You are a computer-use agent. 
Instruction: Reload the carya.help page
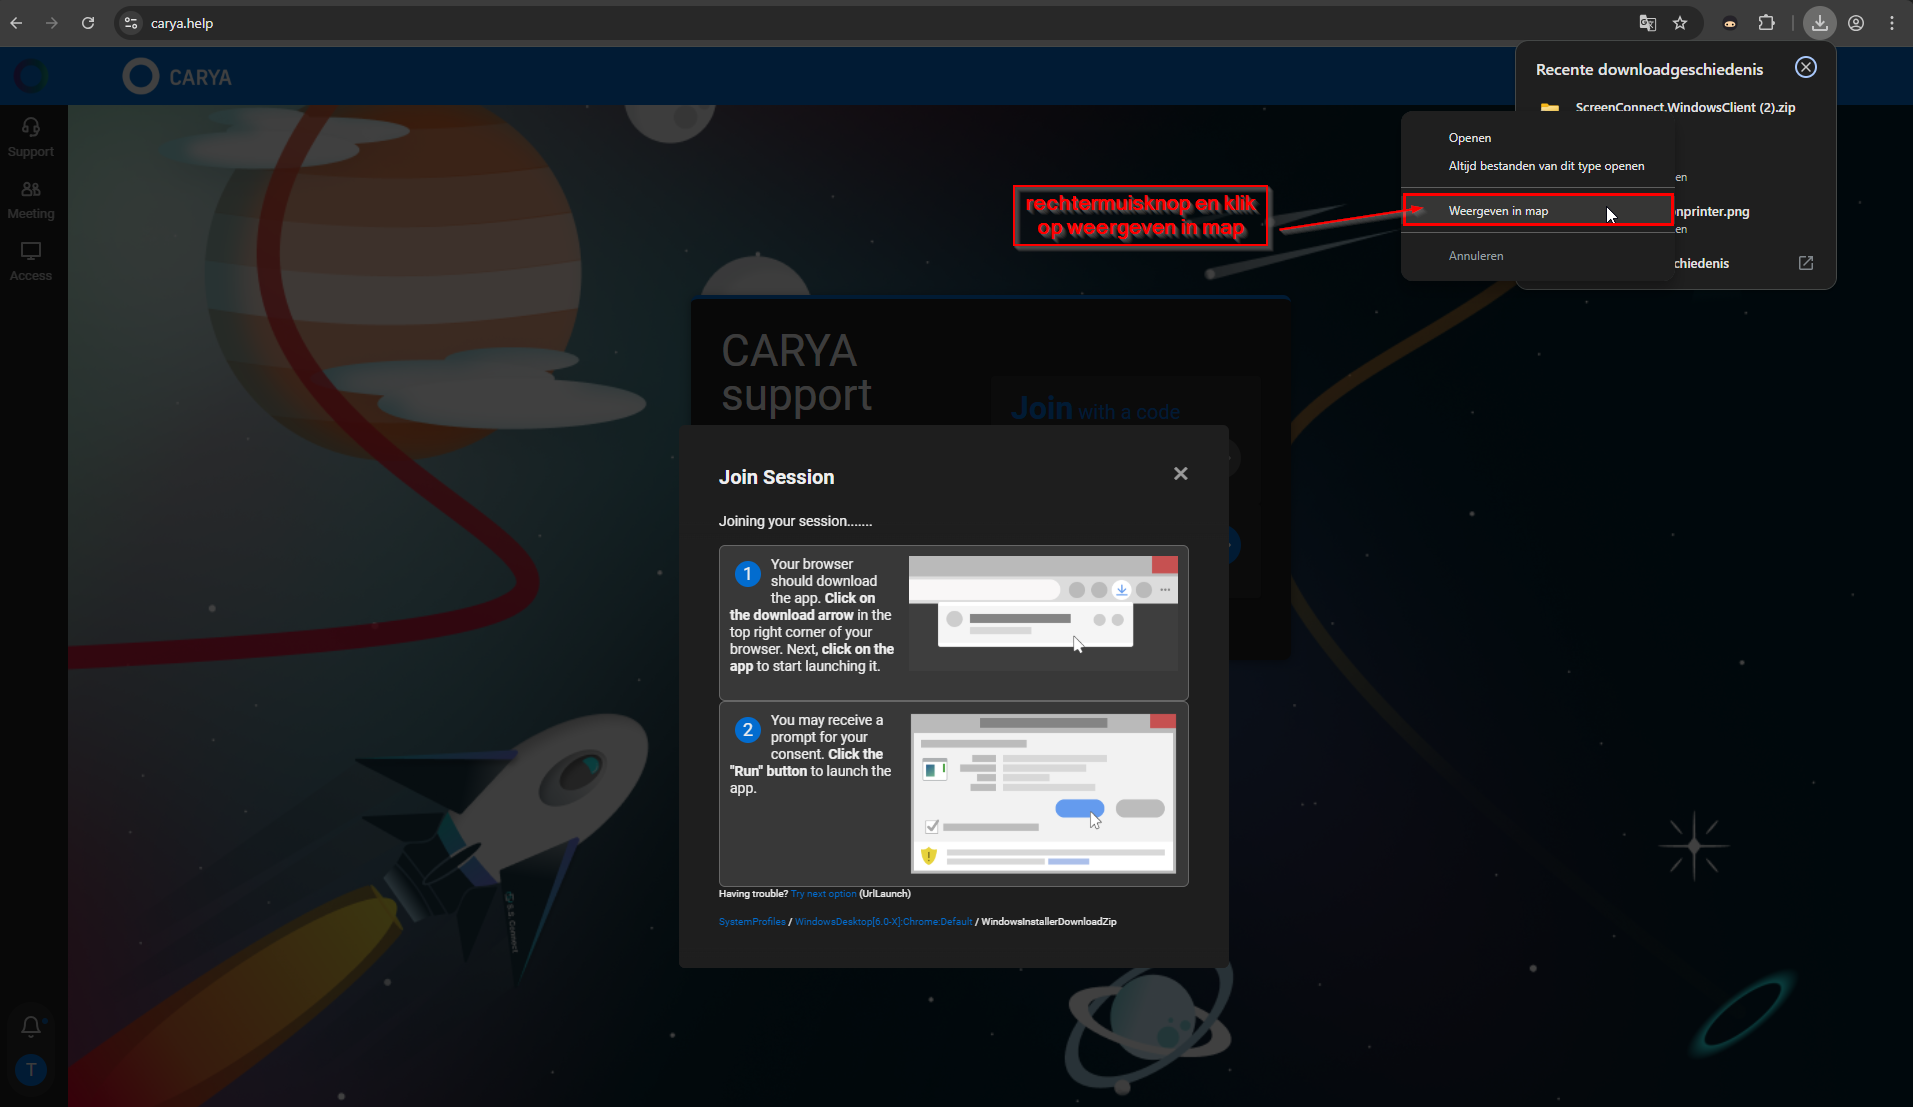tap(88, 23)
